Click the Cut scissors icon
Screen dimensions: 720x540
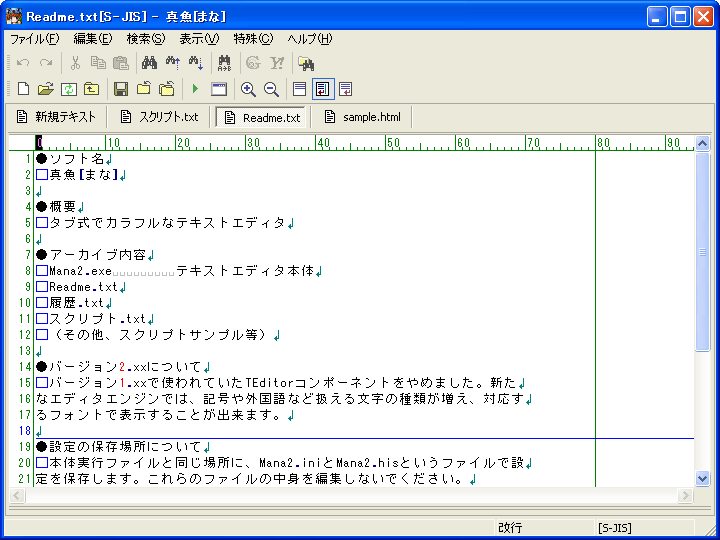click(75, 63)
